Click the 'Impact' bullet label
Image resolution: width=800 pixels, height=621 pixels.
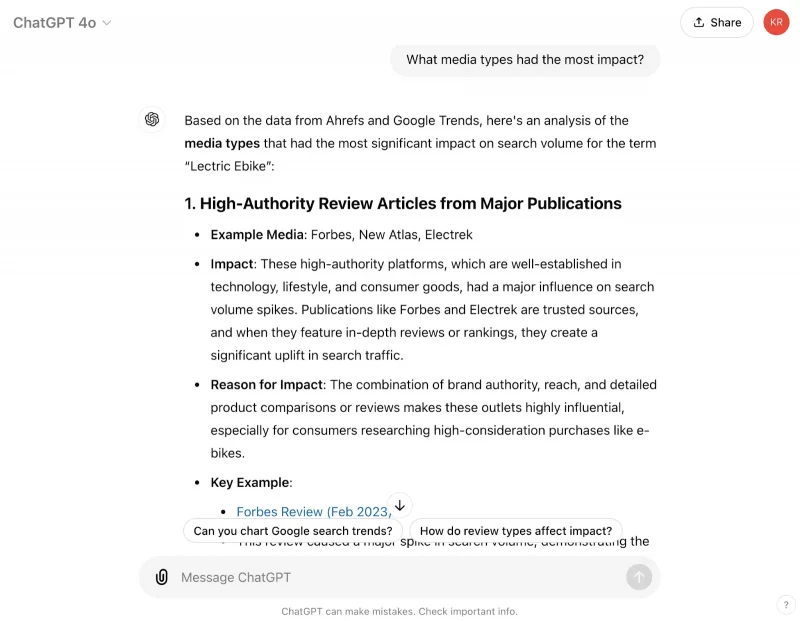(232, 264)
